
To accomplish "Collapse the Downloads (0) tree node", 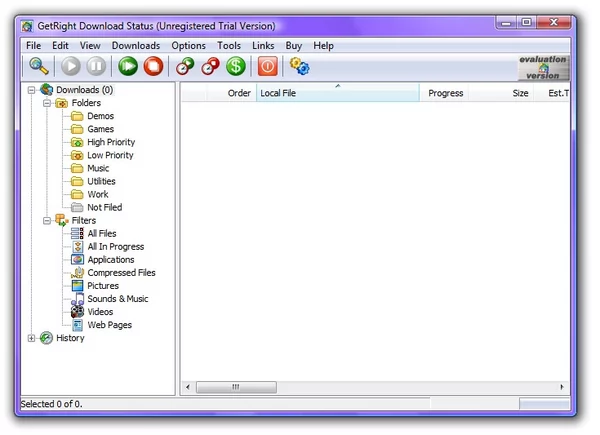I will click(31, 90).
